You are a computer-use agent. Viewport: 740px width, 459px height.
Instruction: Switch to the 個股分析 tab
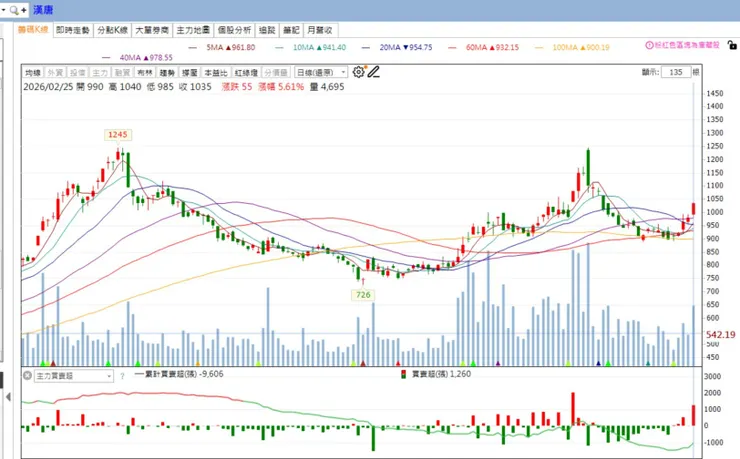pyautogui.click(x=234, y=30)
